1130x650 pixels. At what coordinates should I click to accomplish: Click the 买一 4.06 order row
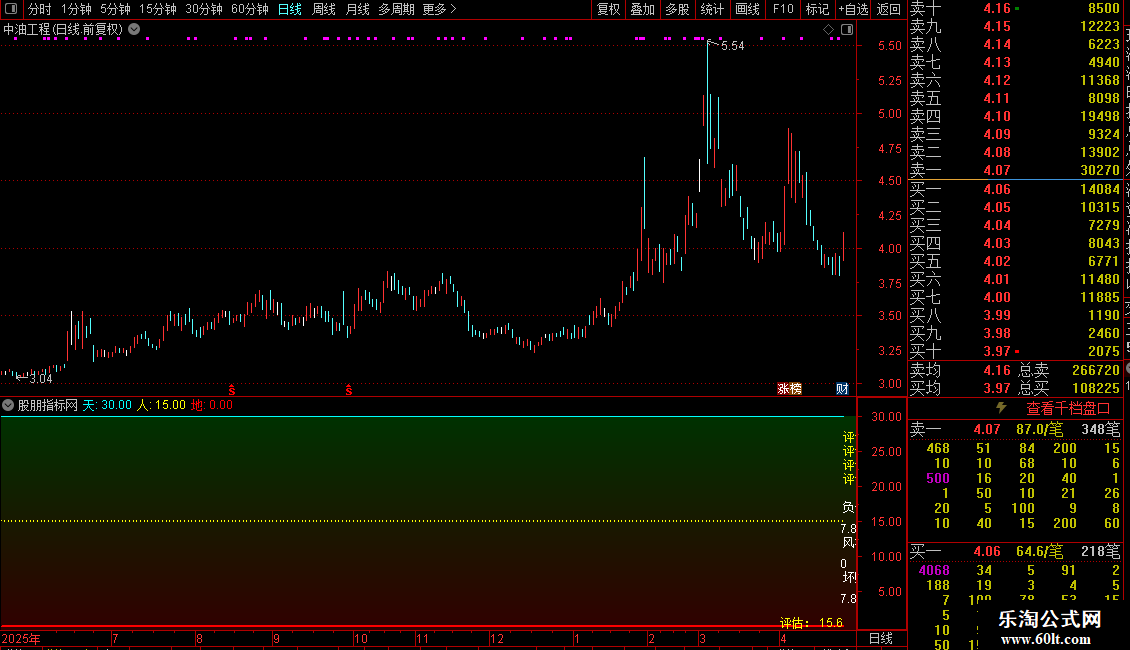pyautogui.click(x=1015, y=190)
